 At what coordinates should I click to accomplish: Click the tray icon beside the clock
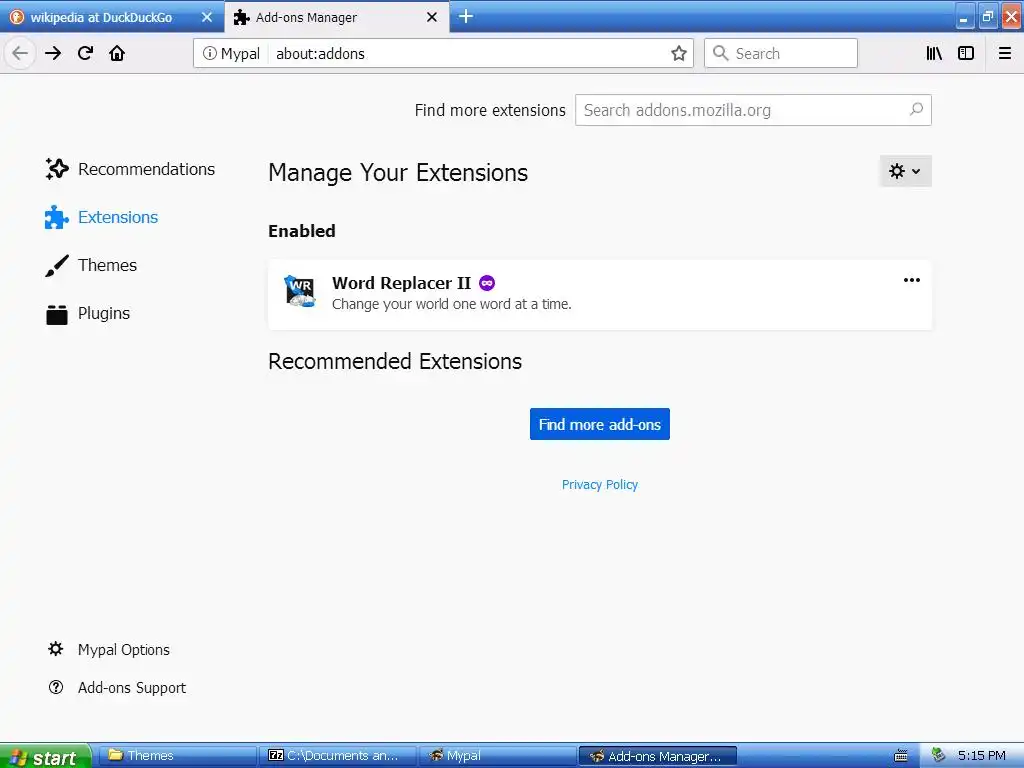[938, 756]
